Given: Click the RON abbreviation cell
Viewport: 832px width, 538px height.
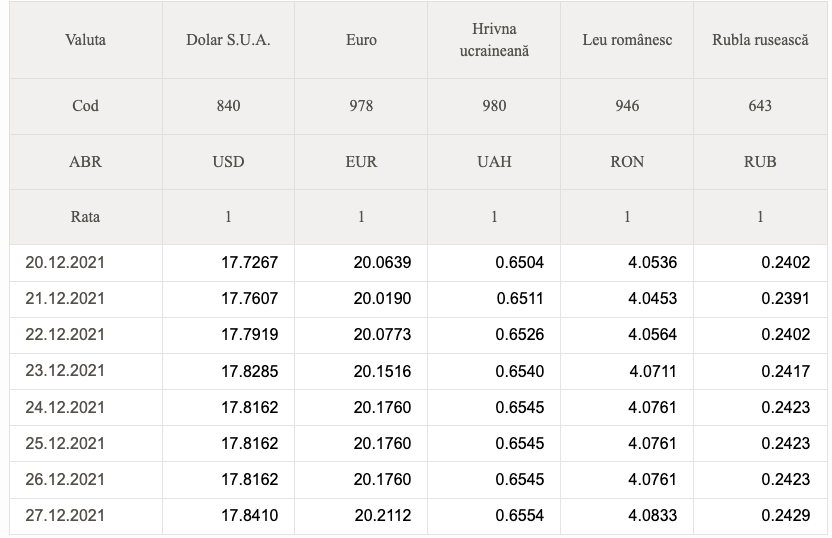Looking at the screenshot, I should pos(627,162).
